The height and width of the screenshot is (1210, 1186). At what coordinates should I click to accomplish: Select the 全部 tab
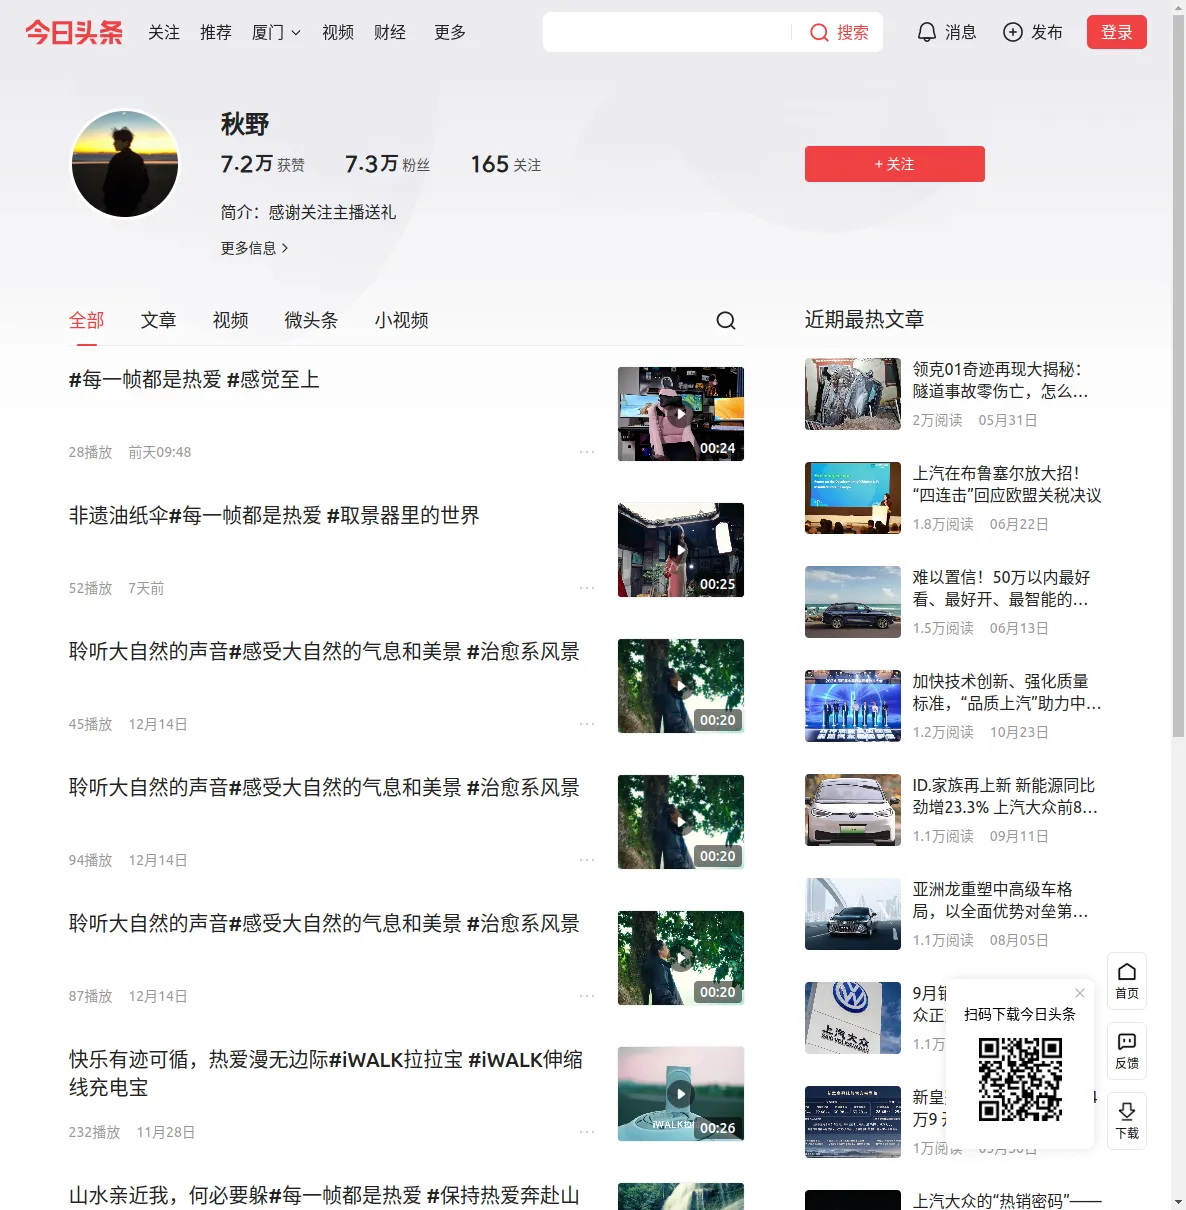pyautogui.click(x=87, y=320)
